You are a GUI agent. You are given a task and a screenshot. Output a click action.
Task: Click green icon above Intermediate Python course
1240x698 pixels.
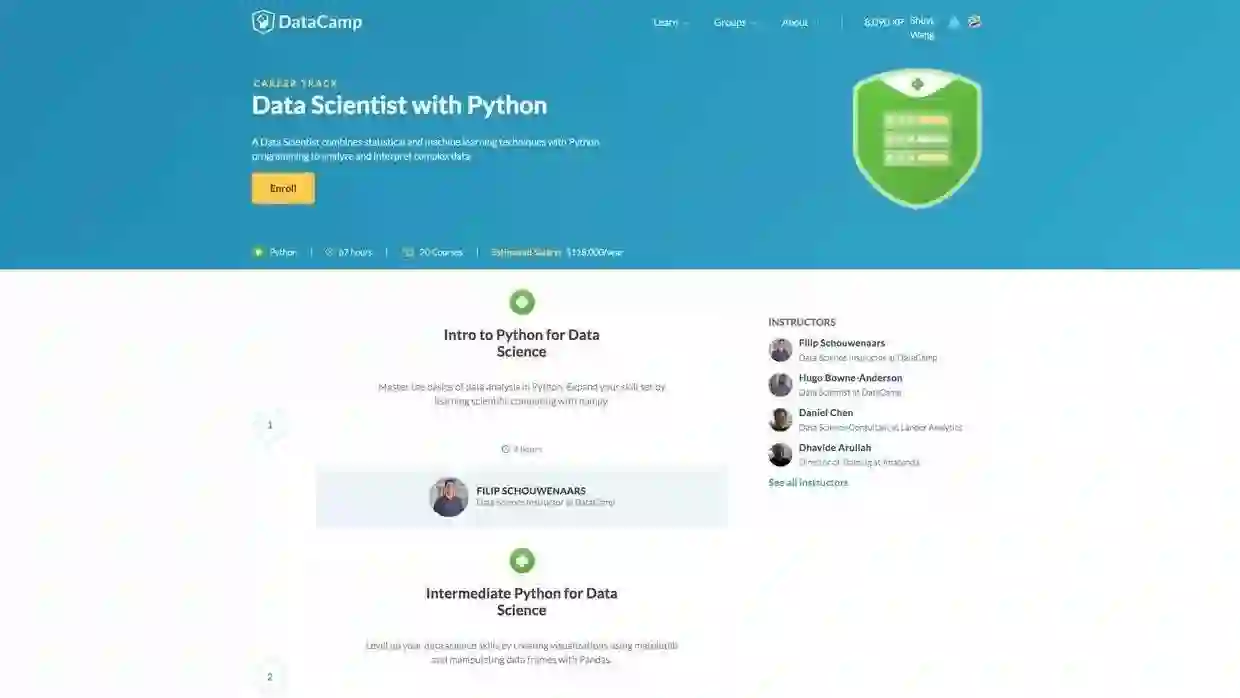click(x=522, y=560)
